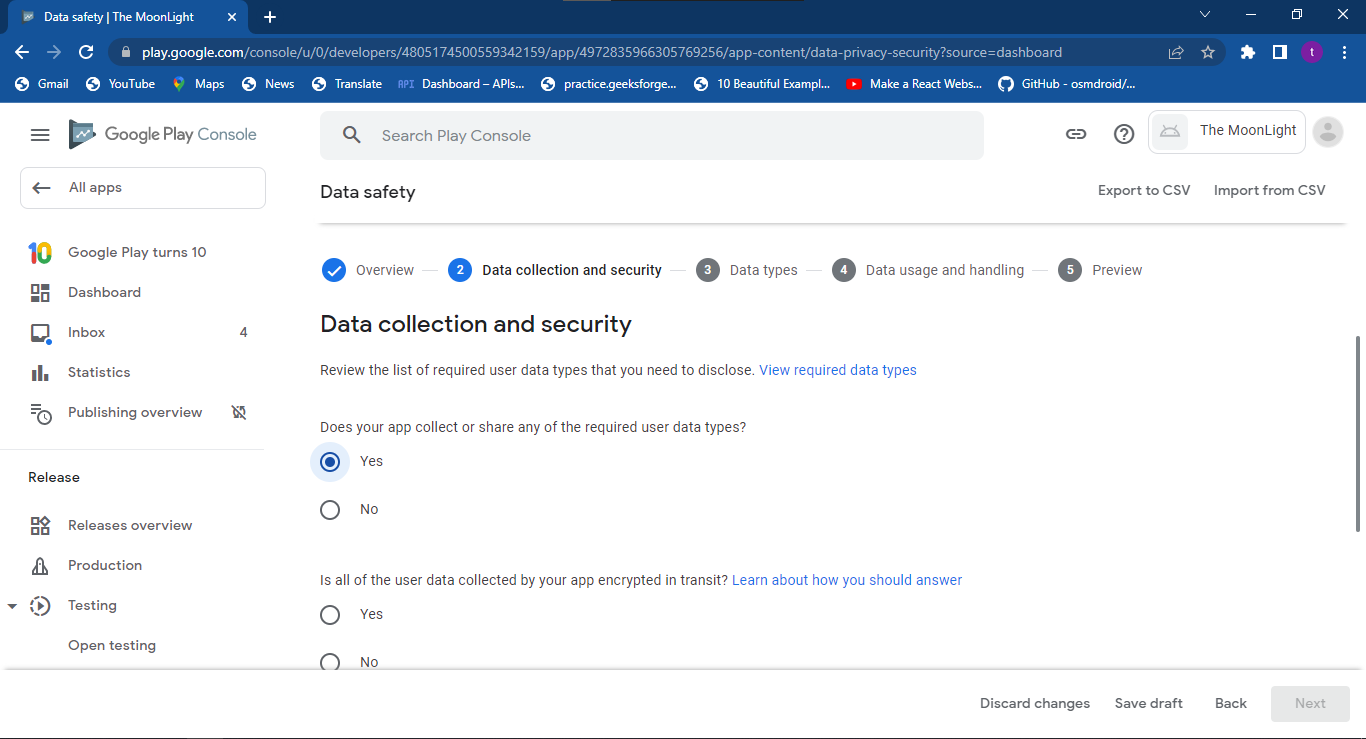Open Production in sidebar
Screen dimensions: 1366x739
coord(105,566)
